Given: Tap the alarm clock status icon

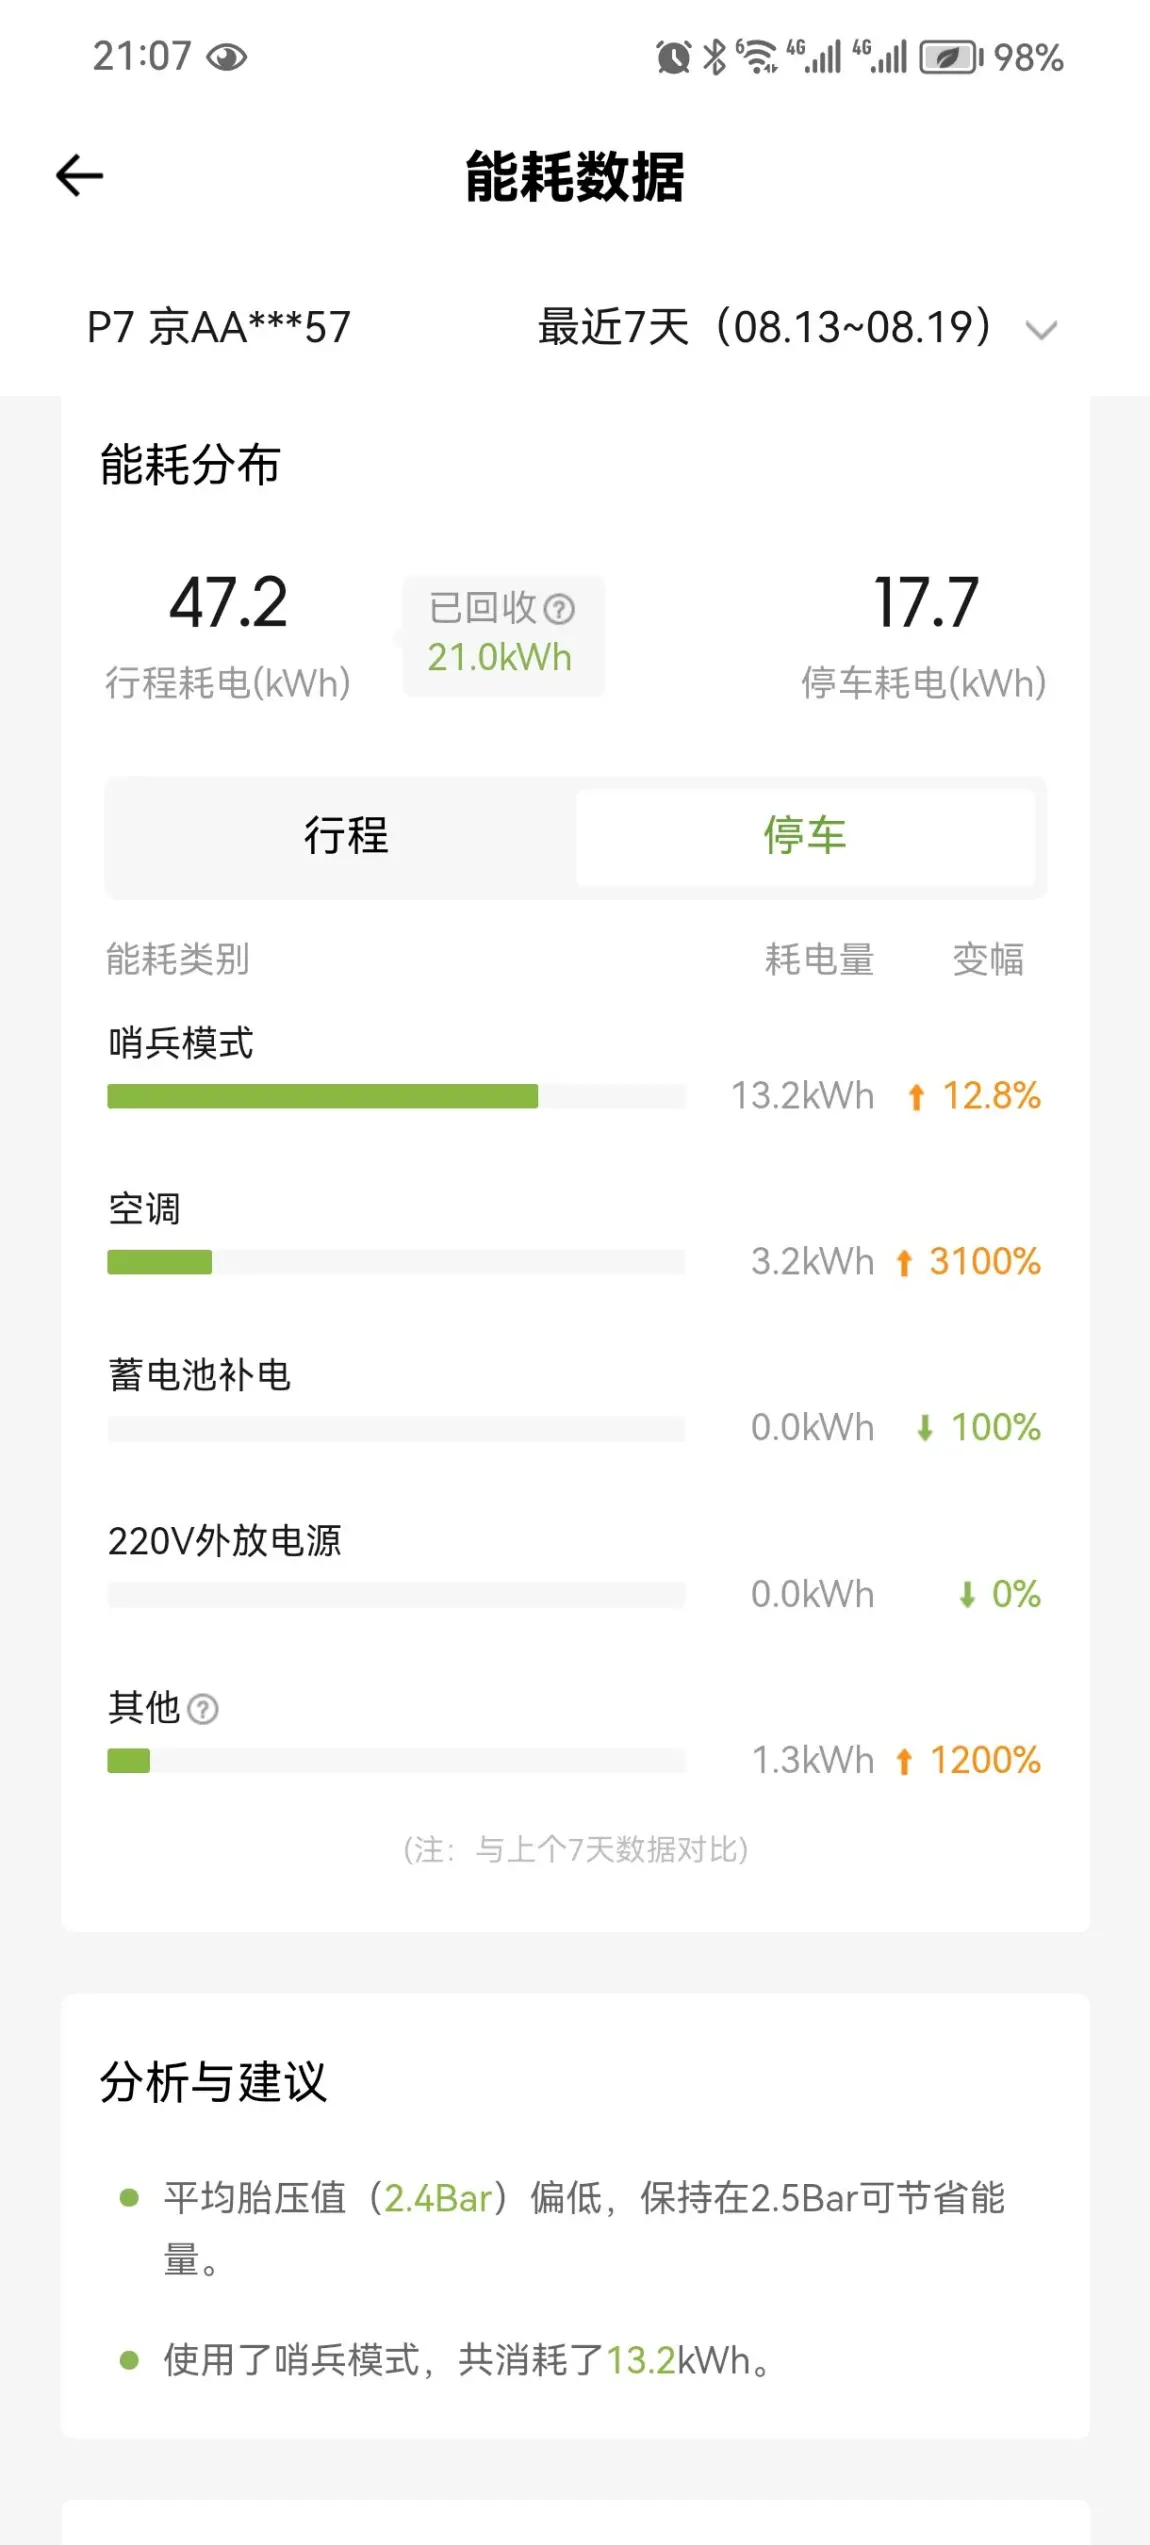Looking at the screenshot, I should [673, 58].
